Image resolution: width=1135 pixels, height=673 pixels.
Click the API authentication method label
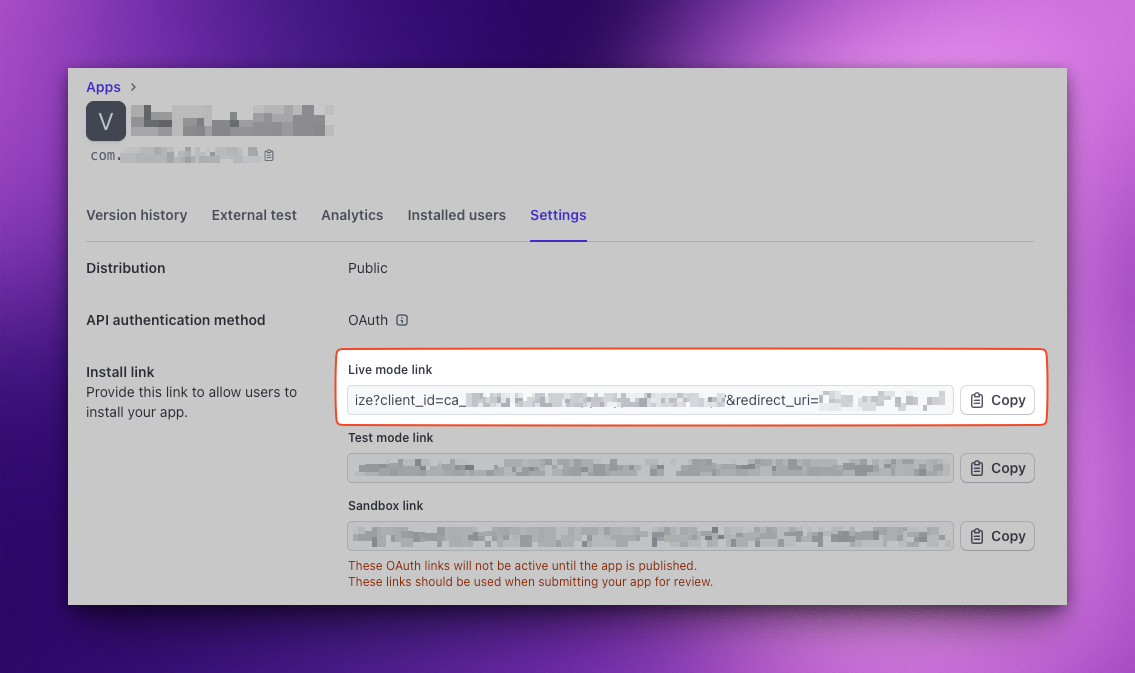pyautogui.click(x=176, y=320)
